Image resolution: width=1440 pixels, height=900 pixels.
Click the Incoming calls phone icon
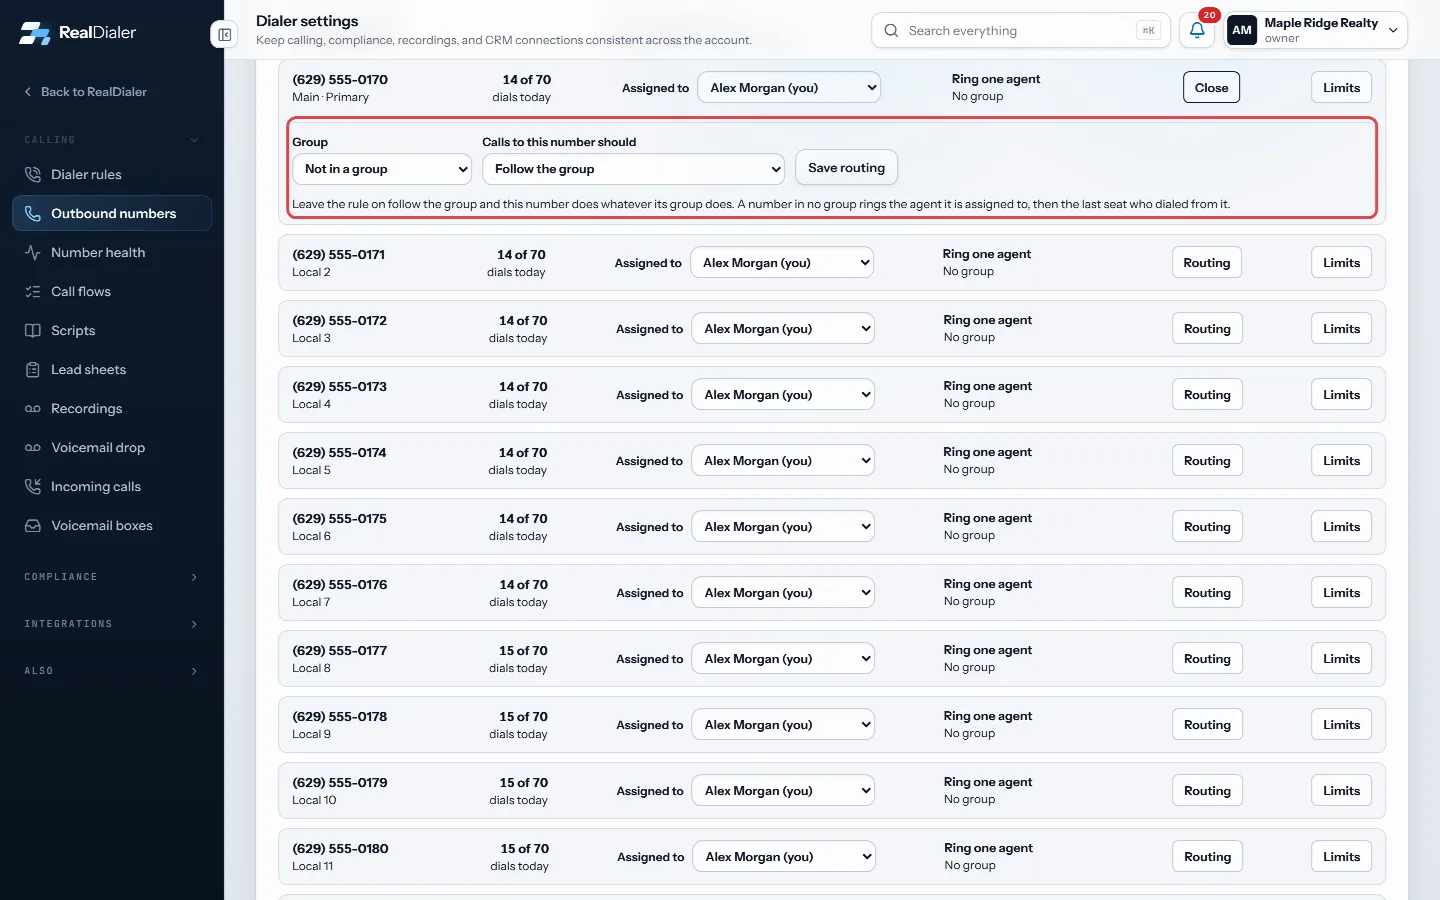(x=33, y=487)
